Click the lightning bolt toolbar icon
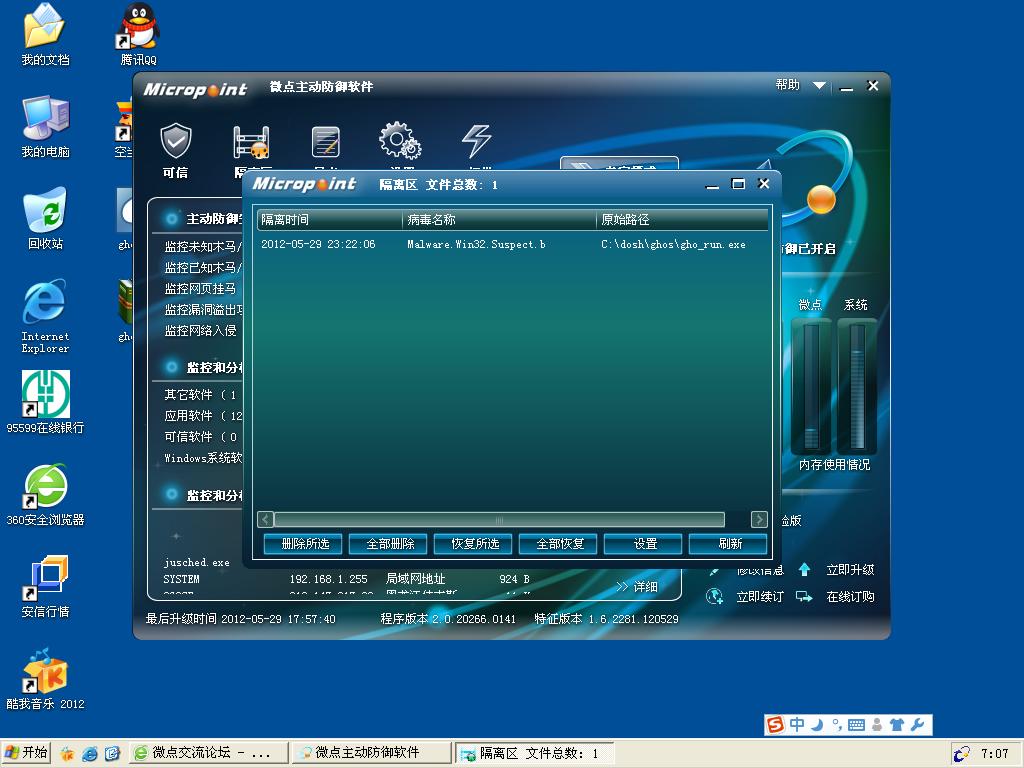The image size is (1024, 768). pyautogui.click(x=476, y=140)
